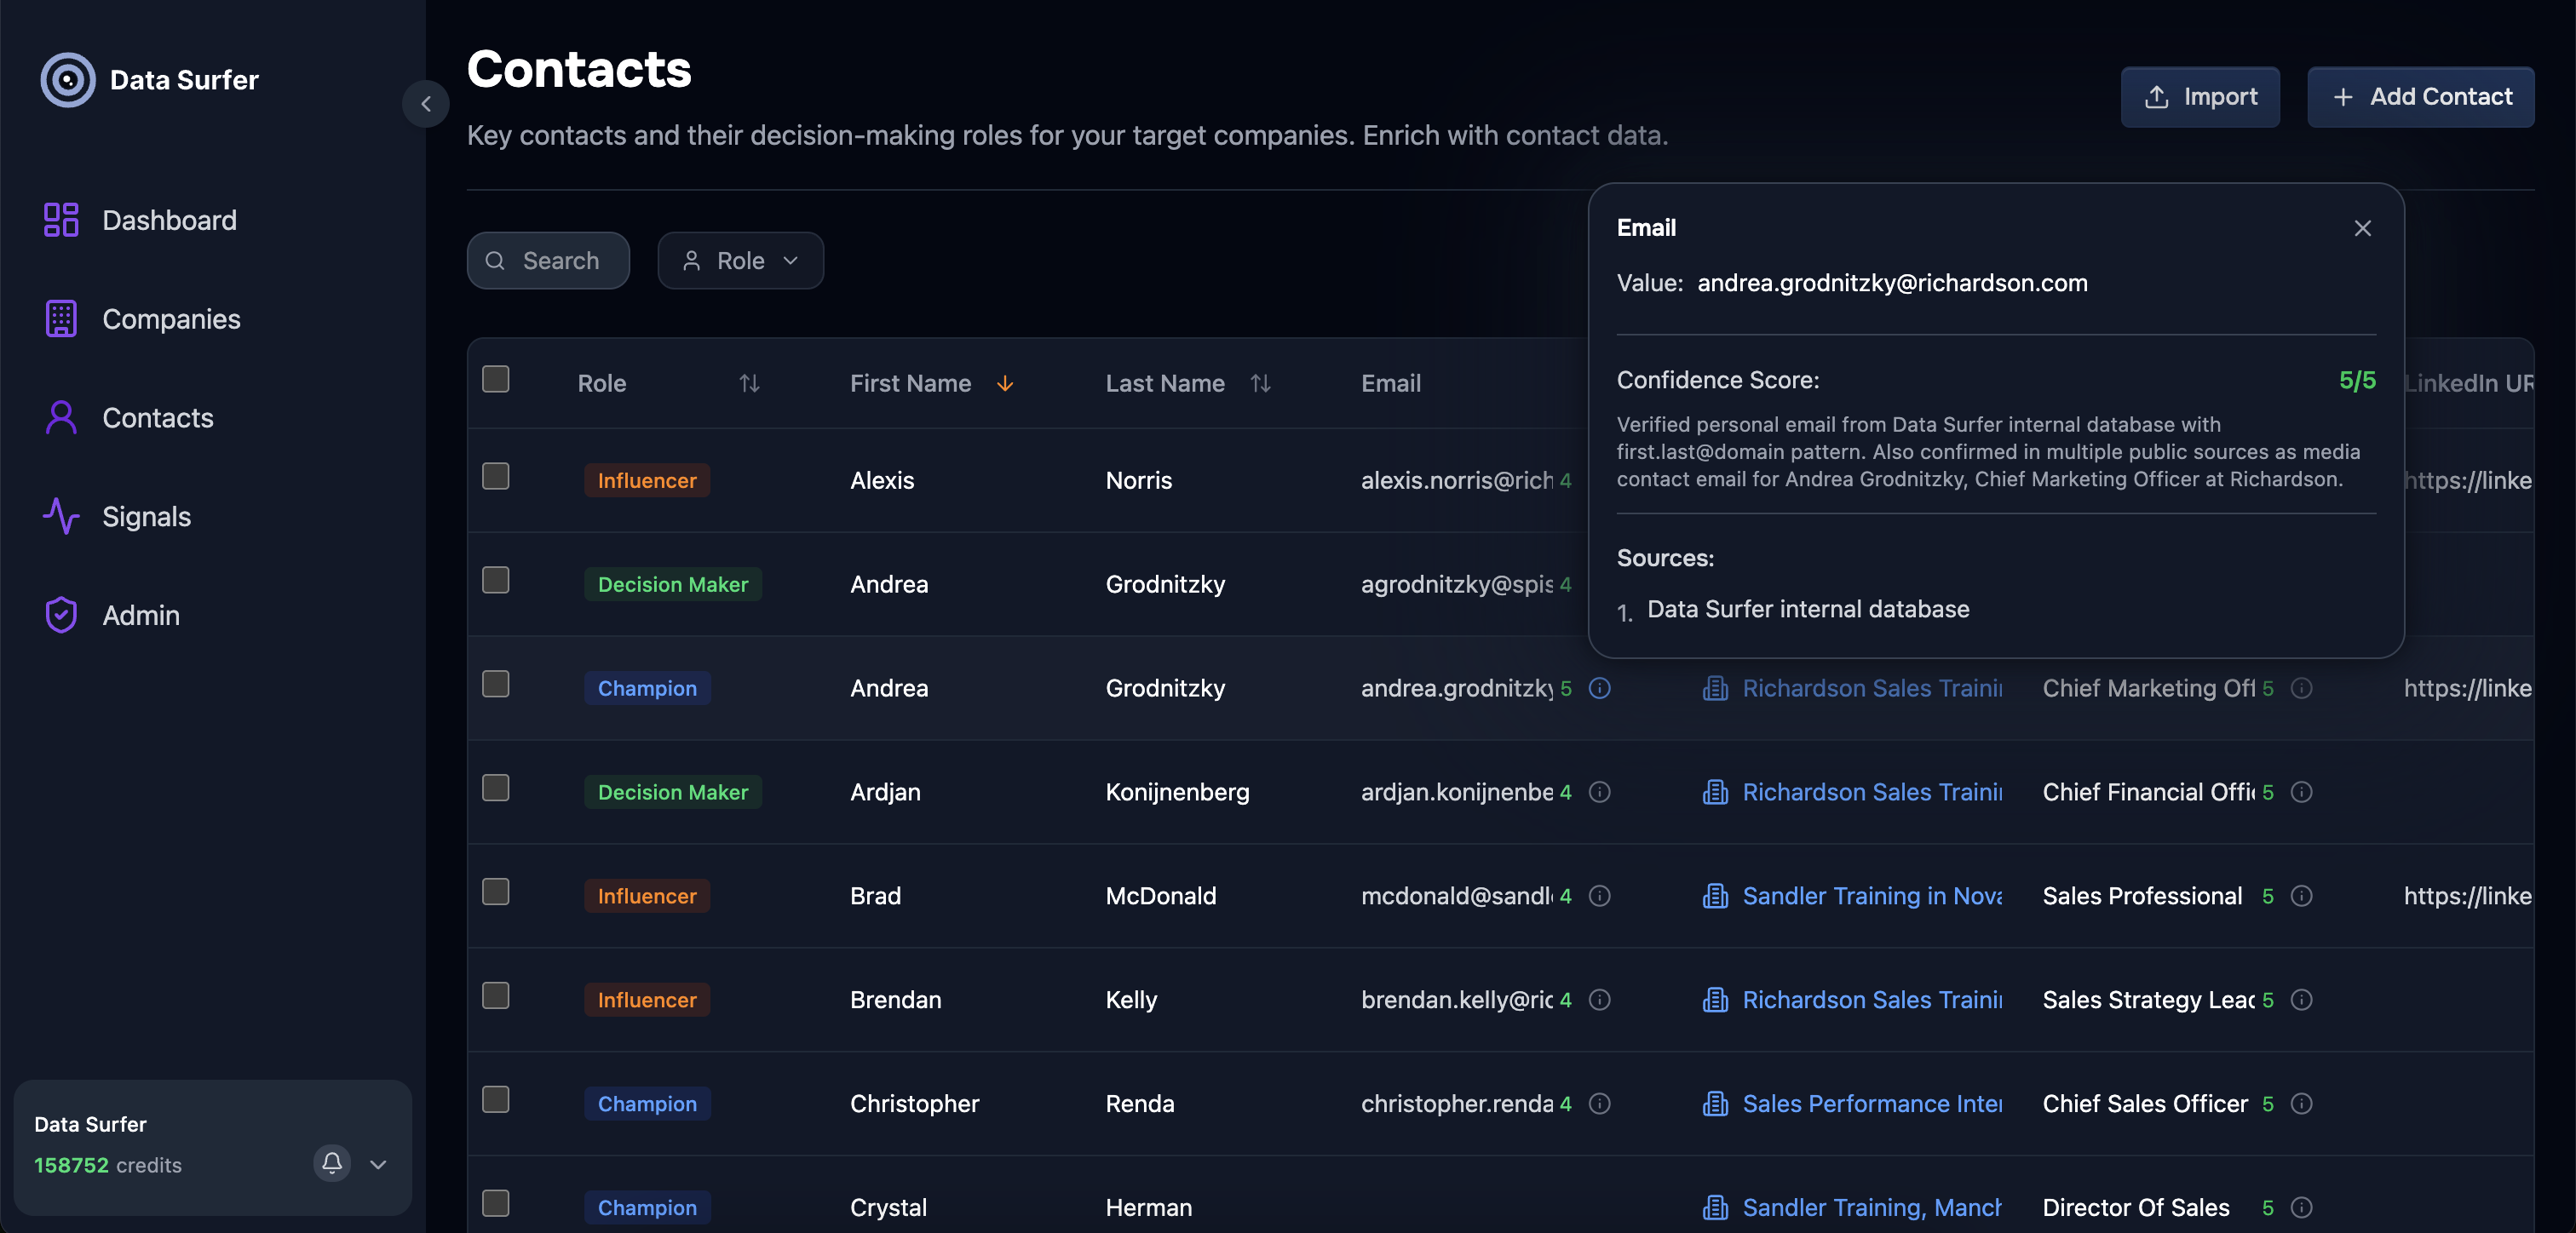The image size is (2576, 1233).
Task: Open the Dashboard section from sidebar
Action: 169,219
